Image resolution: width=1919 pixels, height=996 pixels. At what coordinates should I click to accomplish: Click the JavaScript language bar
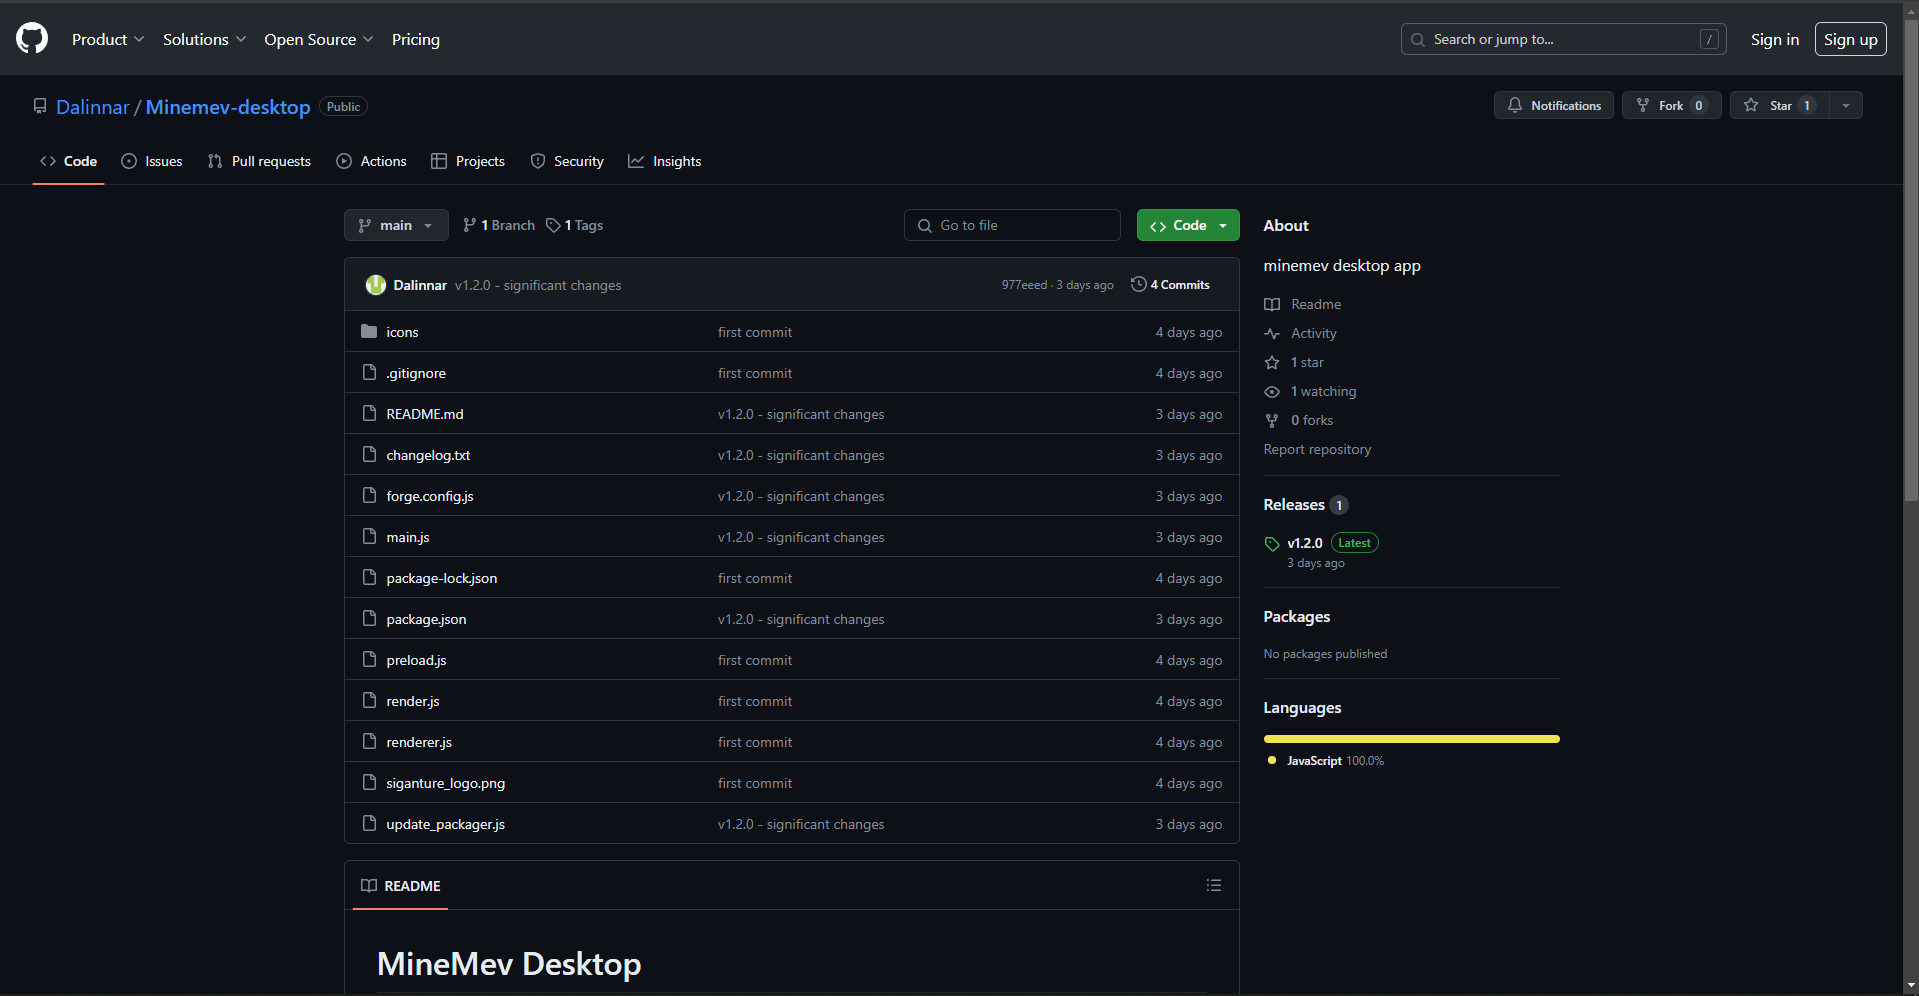click(x=1411, y=739)
